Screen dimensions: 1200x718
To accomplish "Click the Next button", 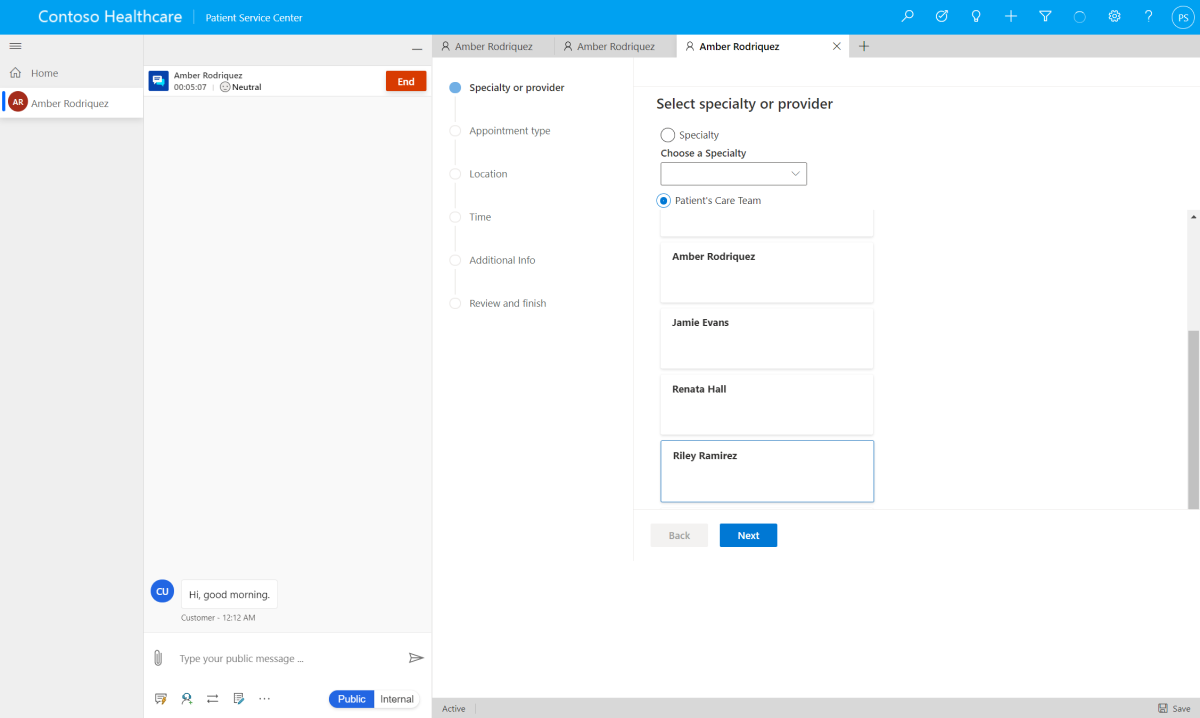I will [748, 535].
